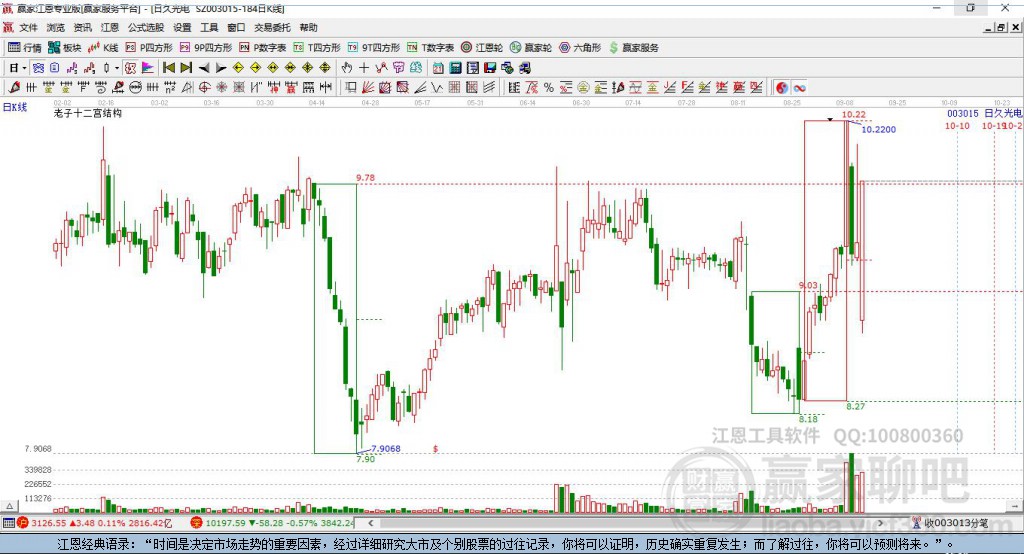Toggle the rainbow flag chart button
This screenshot has height=554, width=1024.
click(x=148, y=68)
